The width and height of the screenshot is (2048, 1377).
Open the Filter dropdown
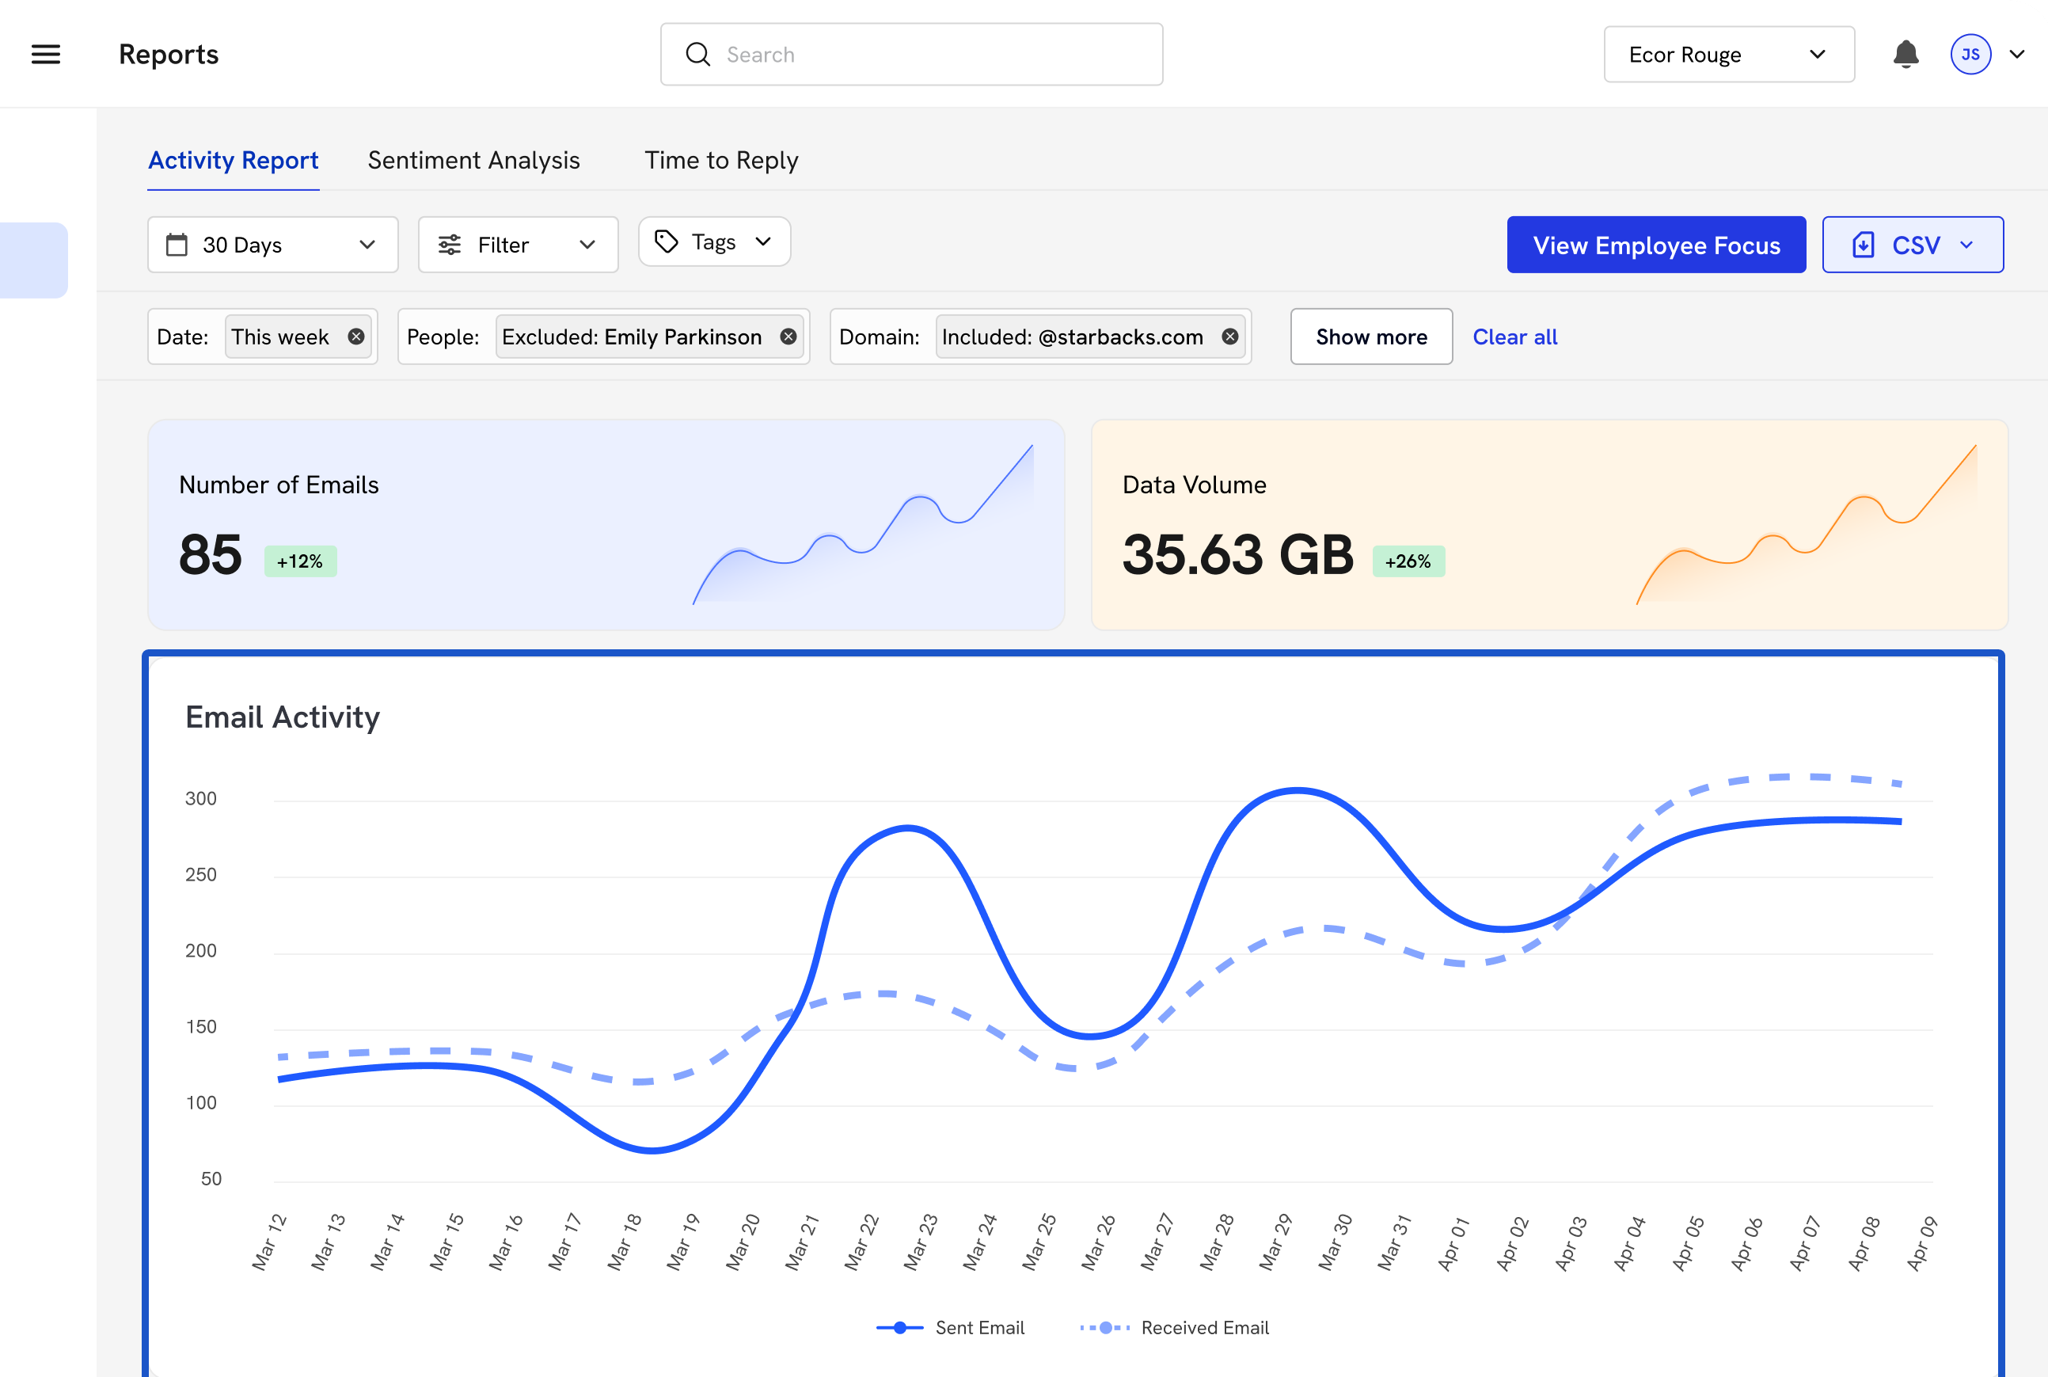[517, 245]
